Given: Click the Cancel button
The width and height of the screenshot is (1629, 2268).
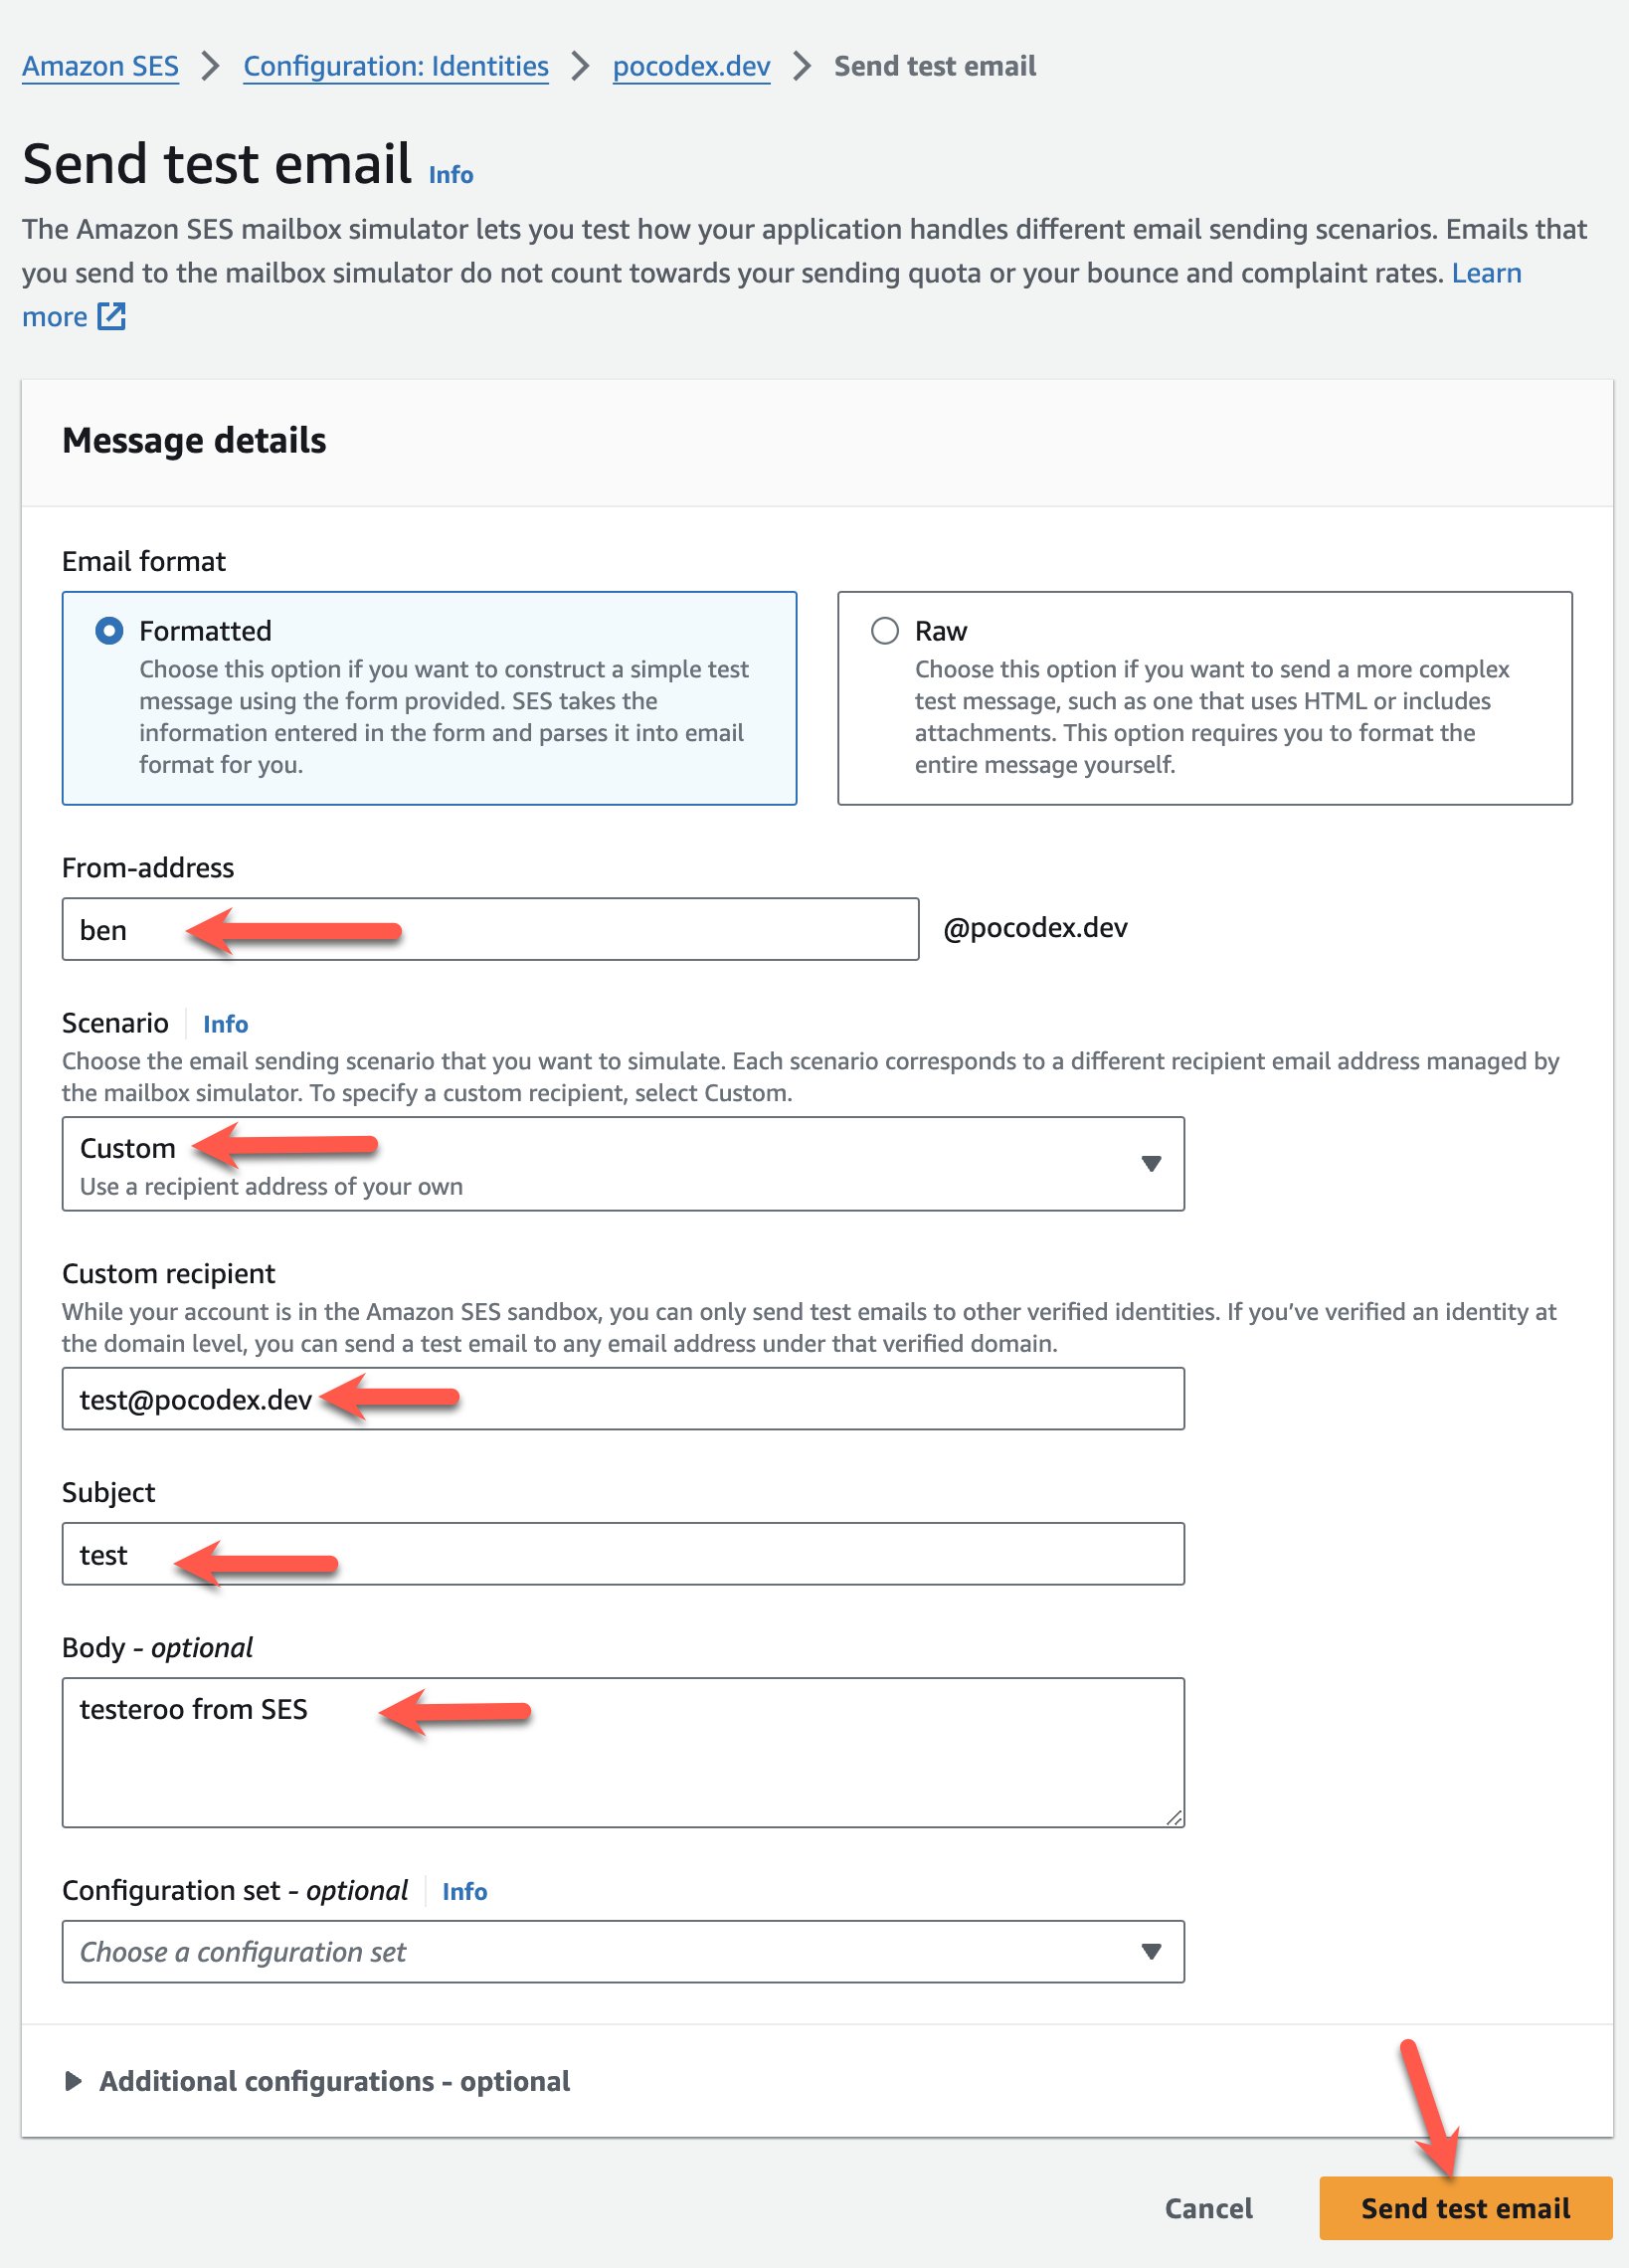Looking at the screenshot, I should click(x=1208, y=2208).
